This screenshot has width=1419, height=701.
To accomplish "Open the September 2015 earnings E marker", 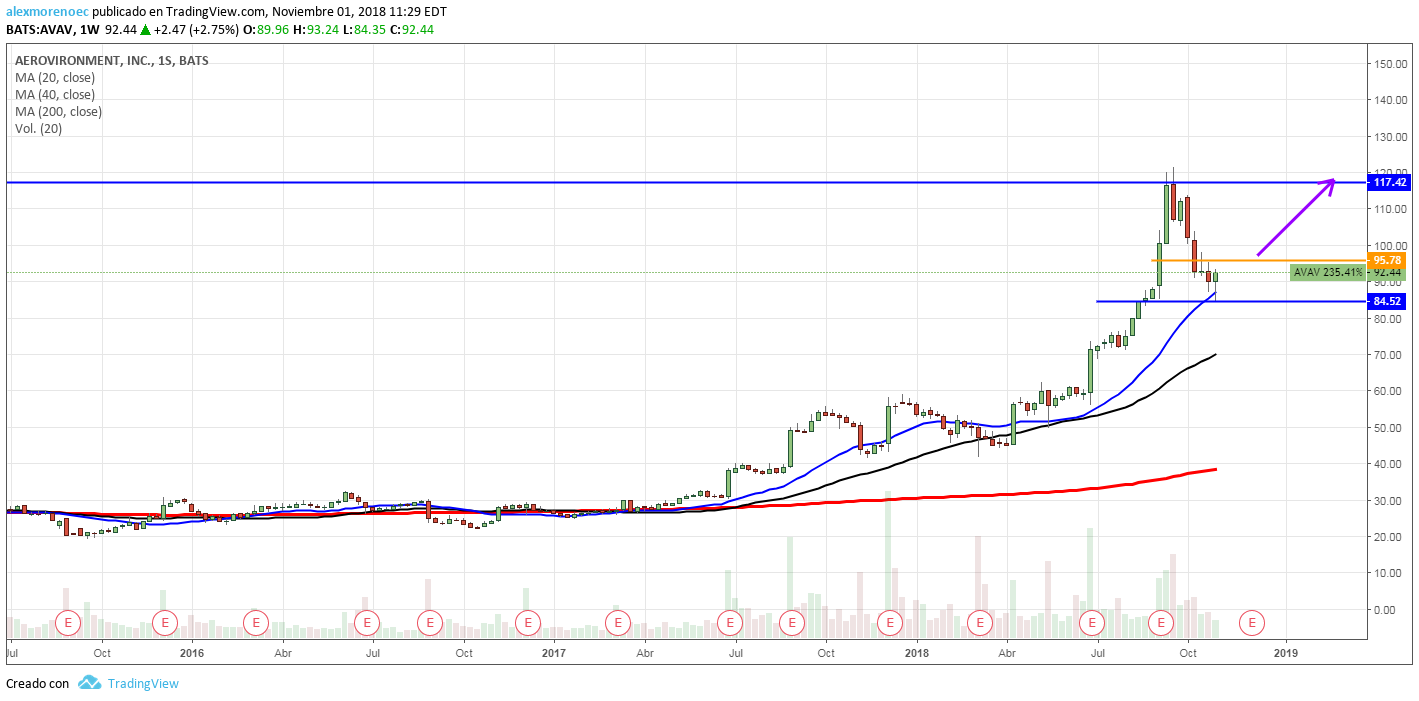I will point(69,622).
